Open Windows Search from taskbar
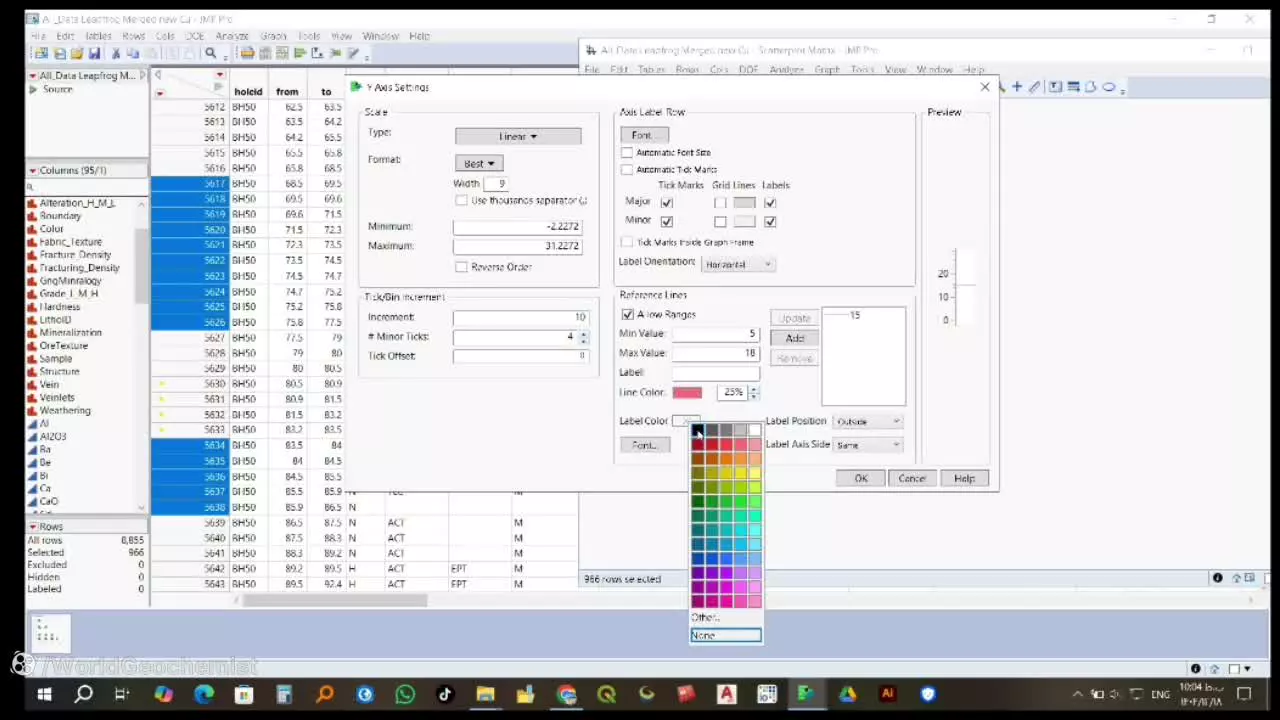This screenshot has height=720, width=1280. (83, 694)
